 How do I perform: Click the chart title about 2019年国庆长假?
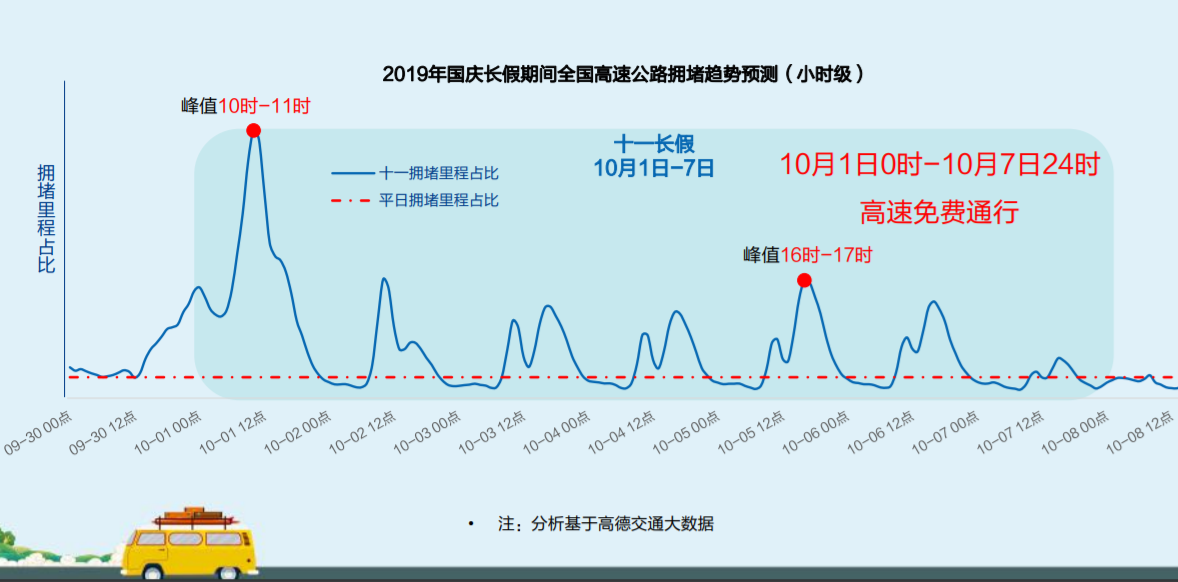pos(623,74)
